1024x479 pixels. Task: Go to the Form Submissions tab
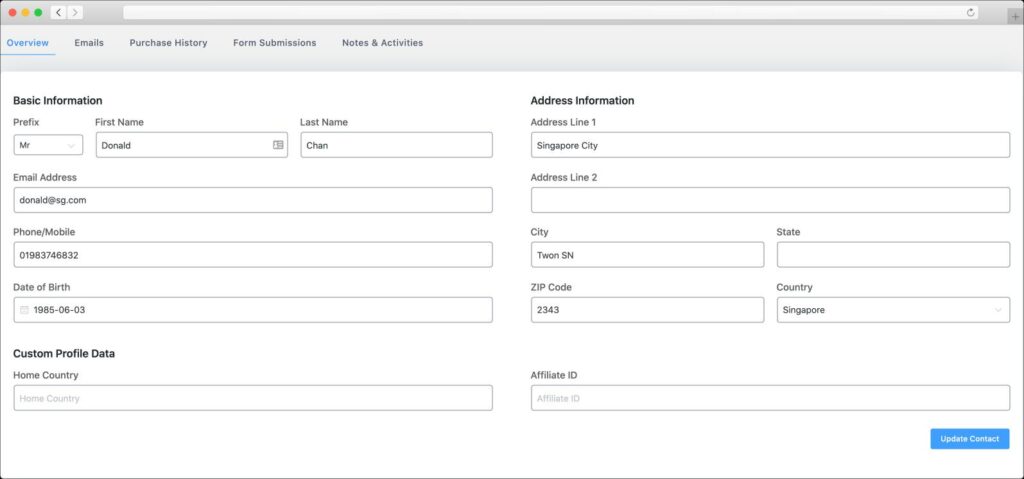tap(274, 42)
